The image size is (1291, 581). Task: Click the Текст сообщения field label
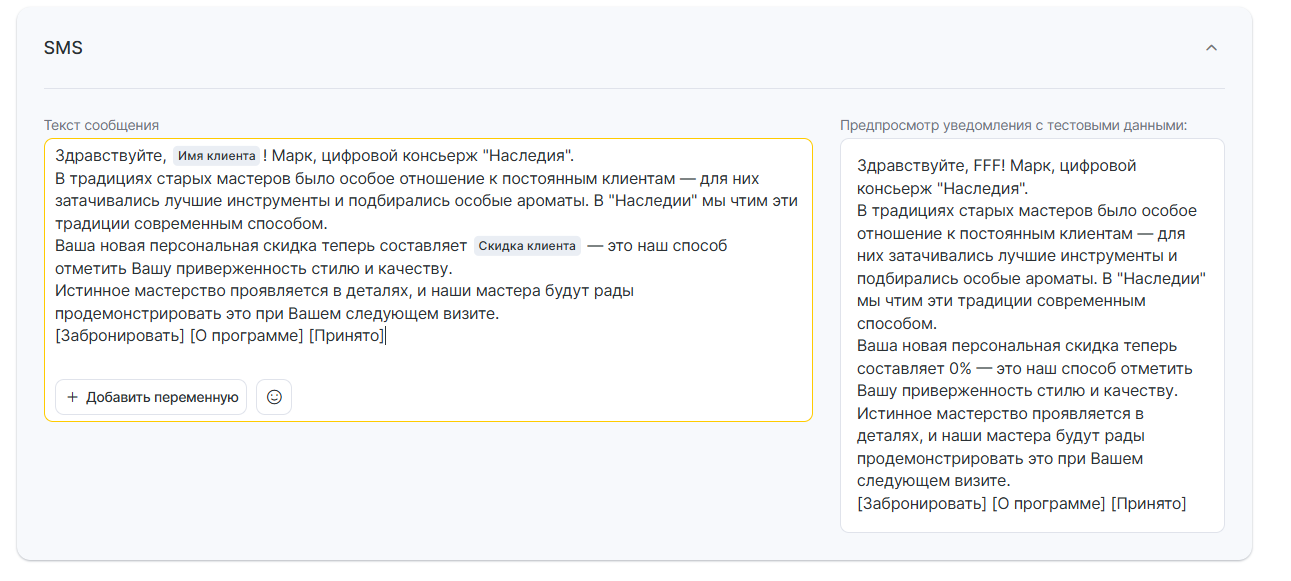pos(101,125)
